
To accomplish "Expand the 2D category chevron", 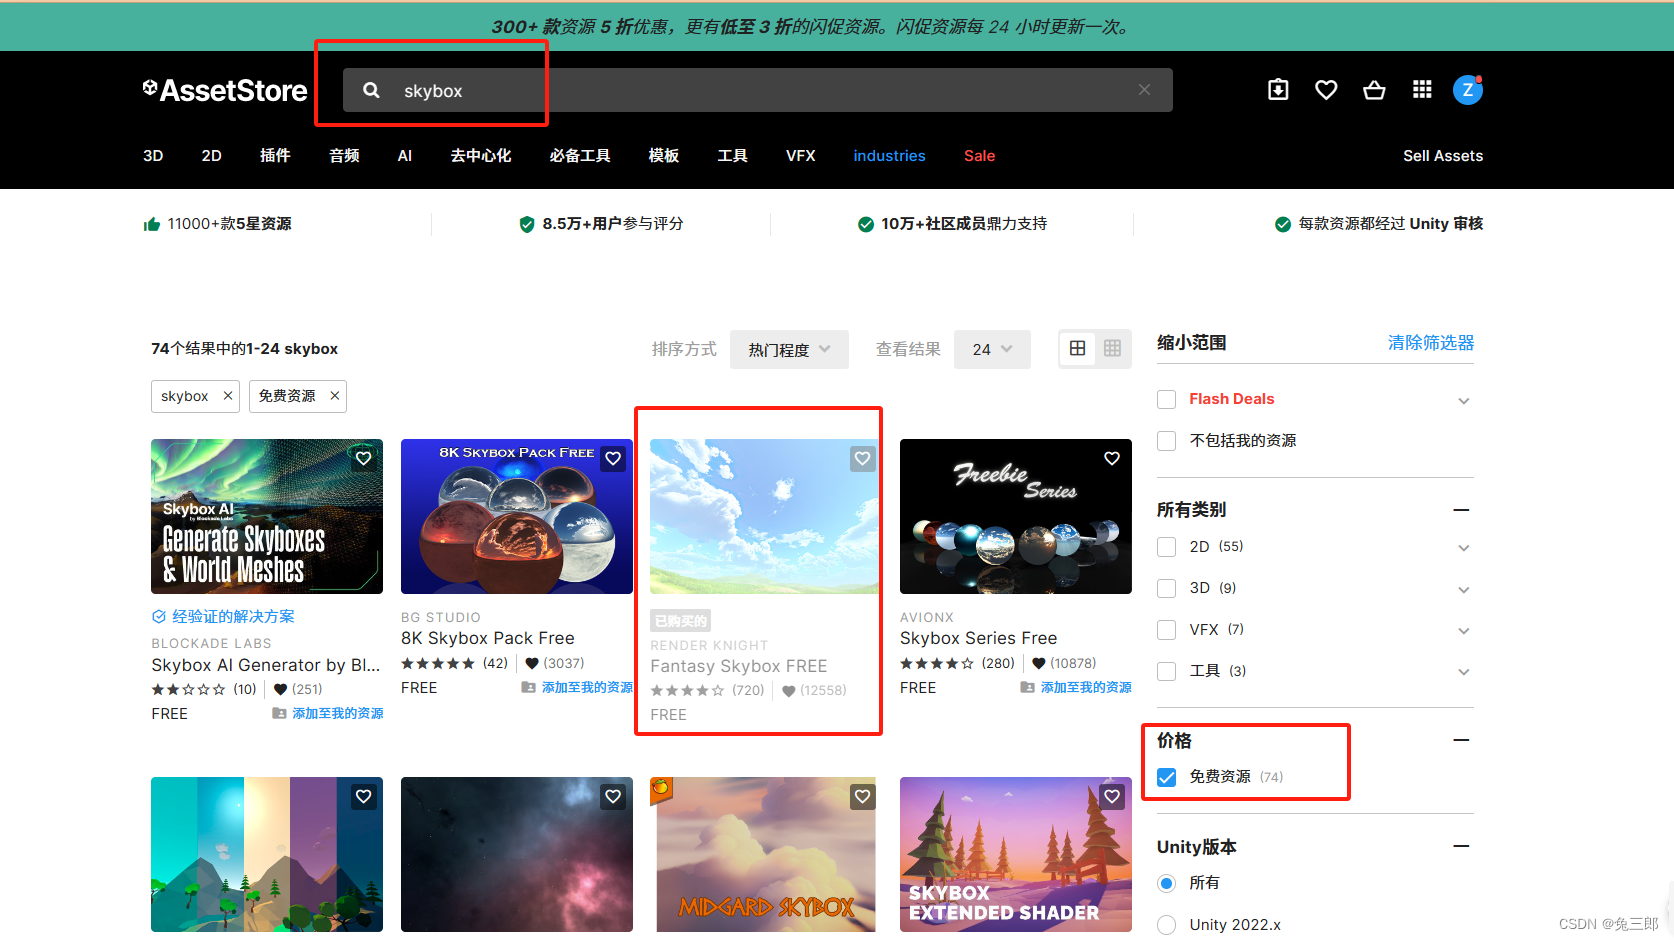I will point(1463,548).
